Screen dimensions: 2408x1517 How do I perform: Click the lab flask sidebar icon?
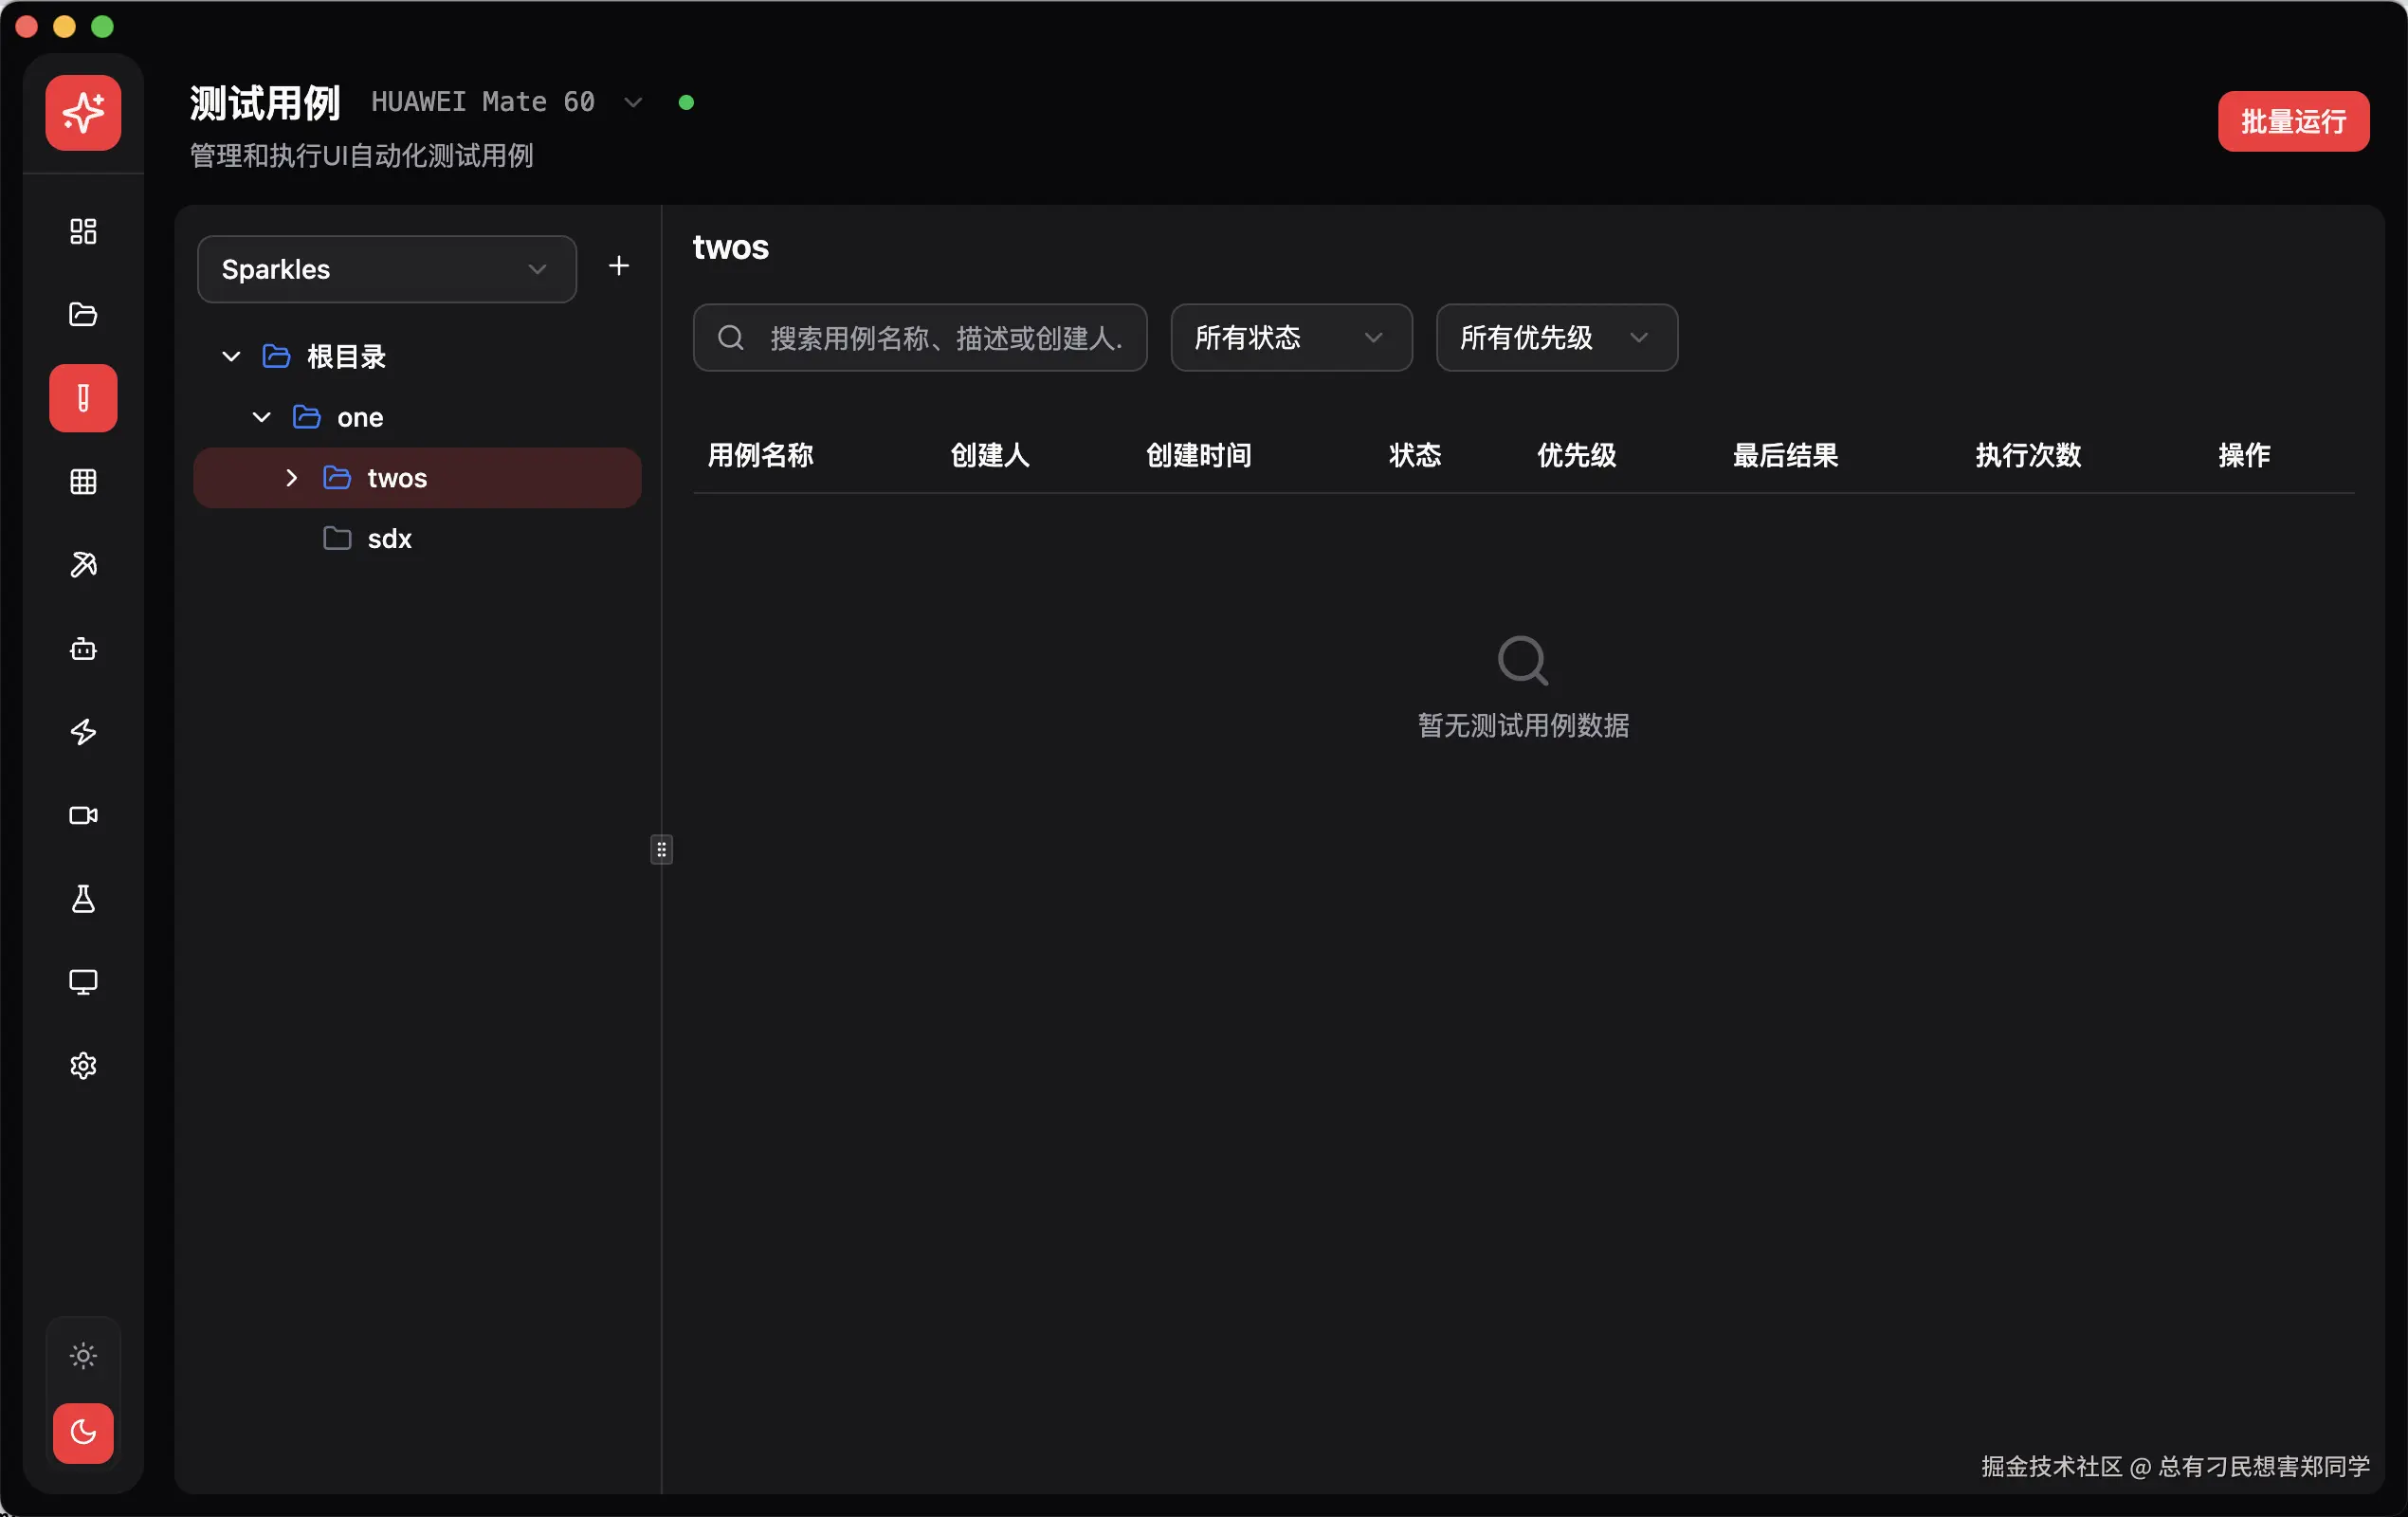point(83,899)
